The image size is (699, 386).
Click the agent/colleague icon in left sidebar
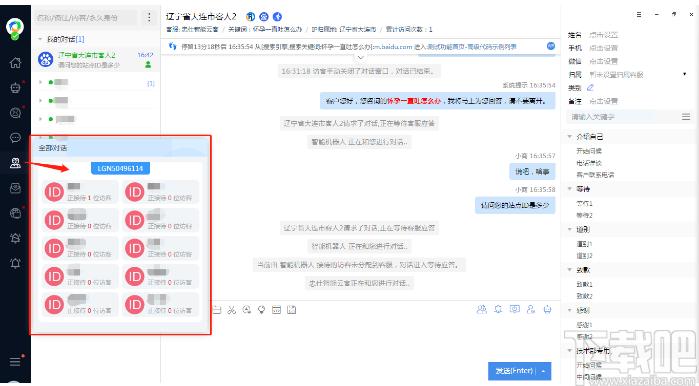point(15,163)
